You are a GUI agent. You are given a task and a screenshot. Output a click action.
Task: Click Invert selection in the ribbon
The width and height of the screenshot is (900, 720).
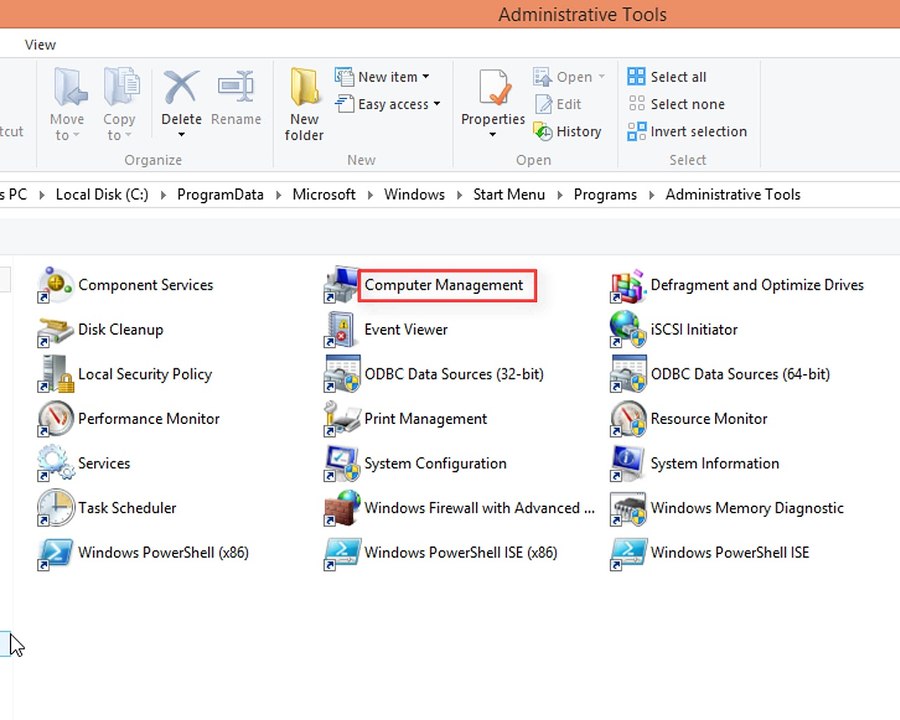pyautogui.click(x=688, y=131)
